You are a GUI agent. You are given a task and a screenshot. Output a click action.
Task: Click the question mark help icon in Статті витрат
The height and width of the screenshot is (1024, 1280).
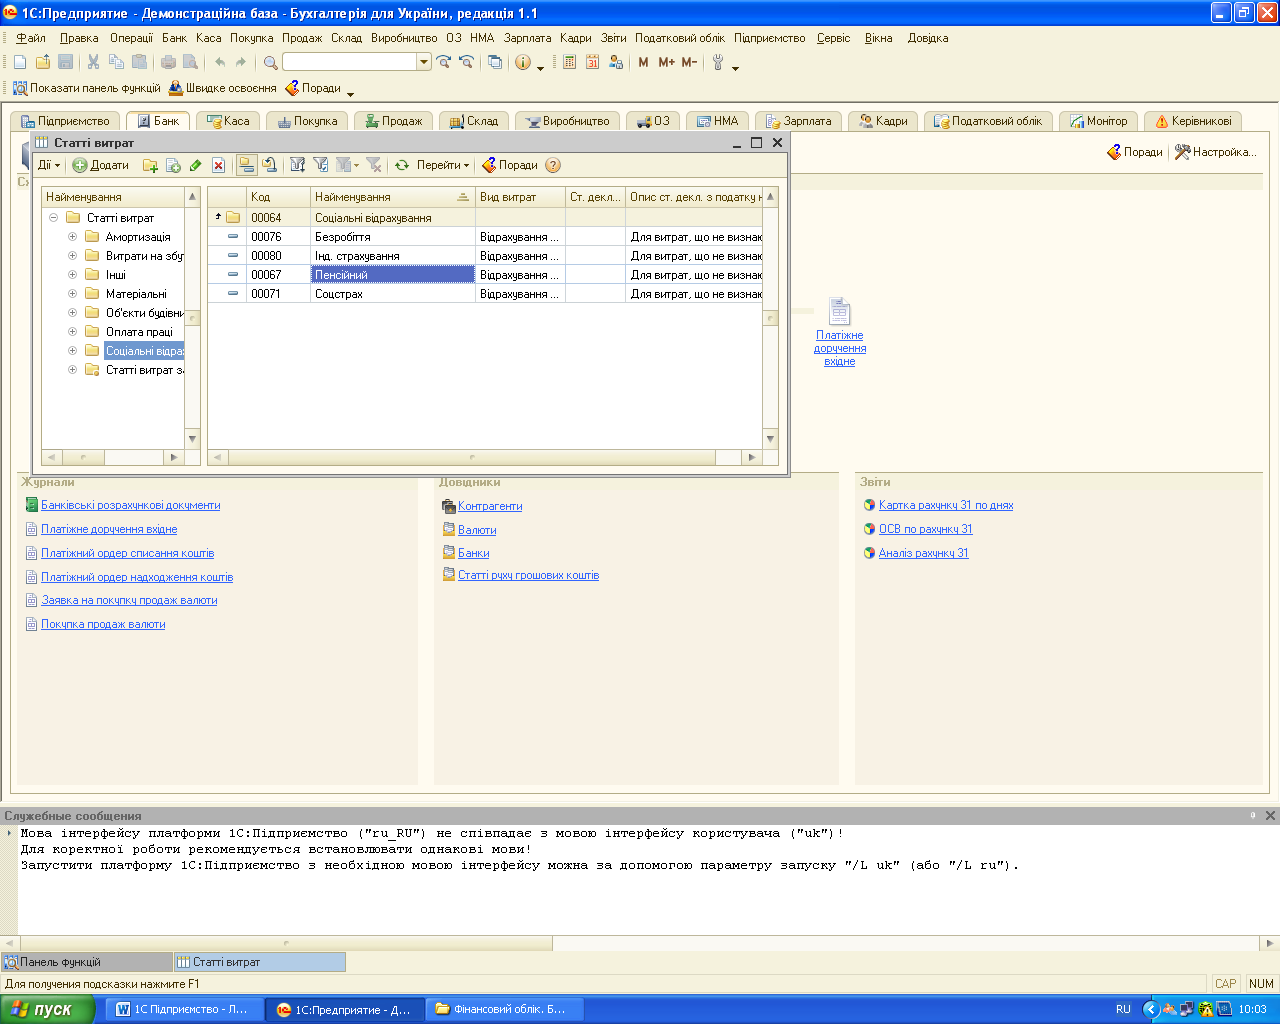tap(553, 165)
